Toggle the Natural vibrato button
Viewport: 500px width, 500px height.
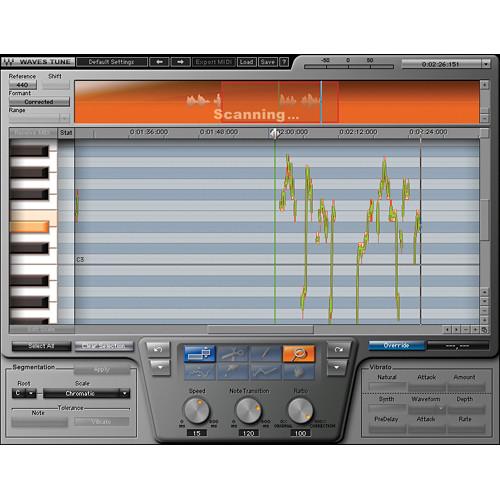point(387,387)
